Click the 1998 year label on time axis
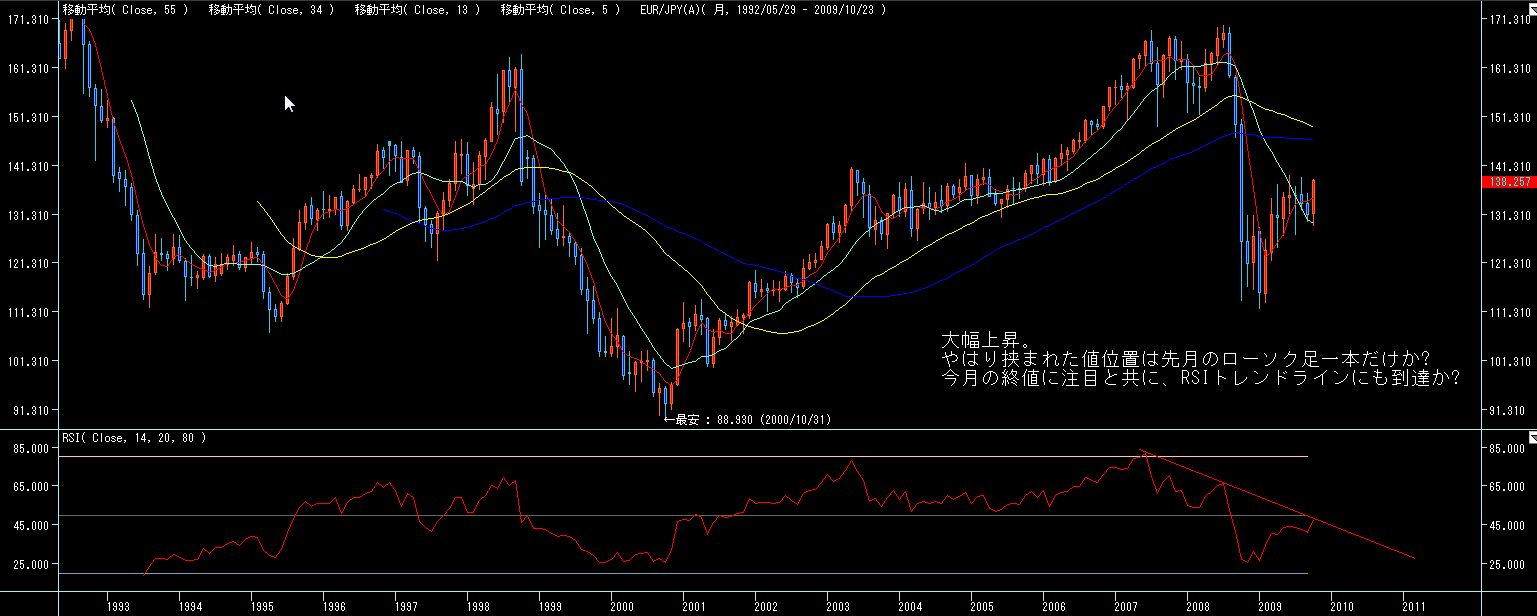1537x616 pixels. tap(478, 606)
